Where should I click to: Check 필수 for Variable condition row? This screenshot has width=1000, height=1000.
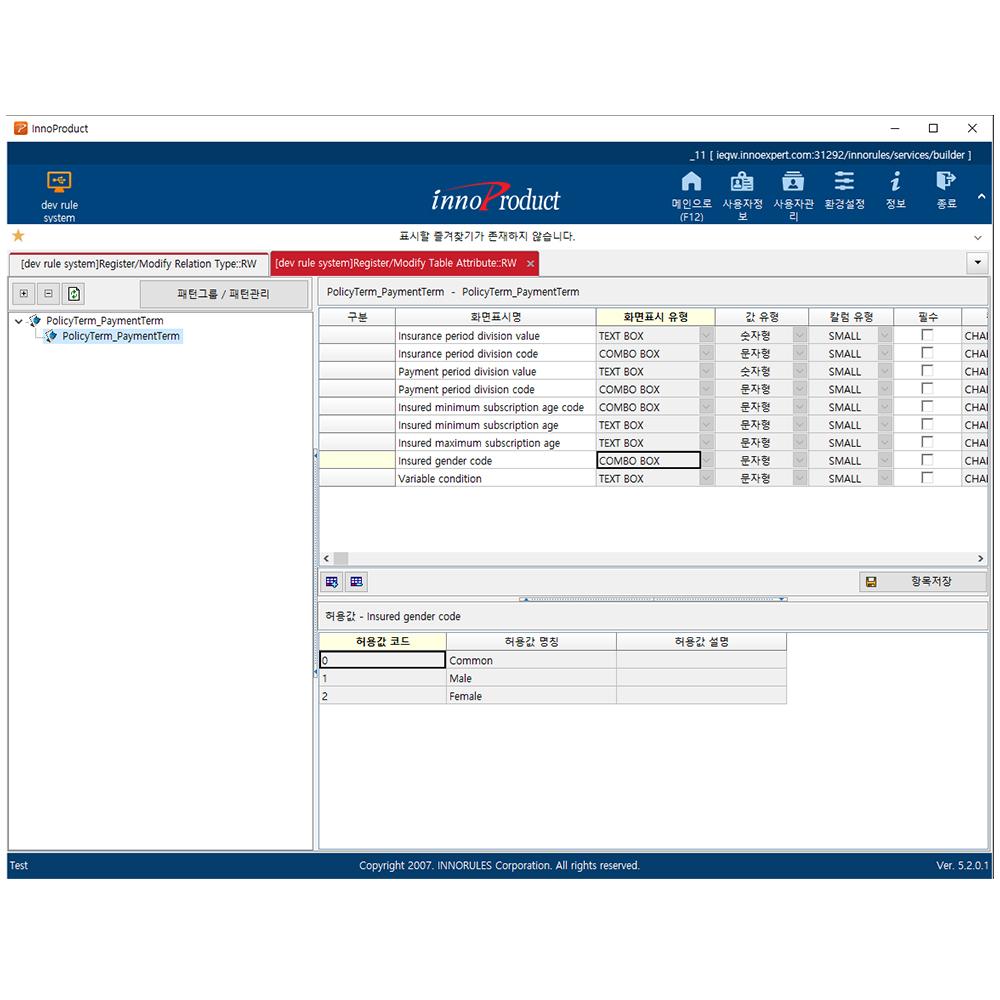(x=926, y=478)
